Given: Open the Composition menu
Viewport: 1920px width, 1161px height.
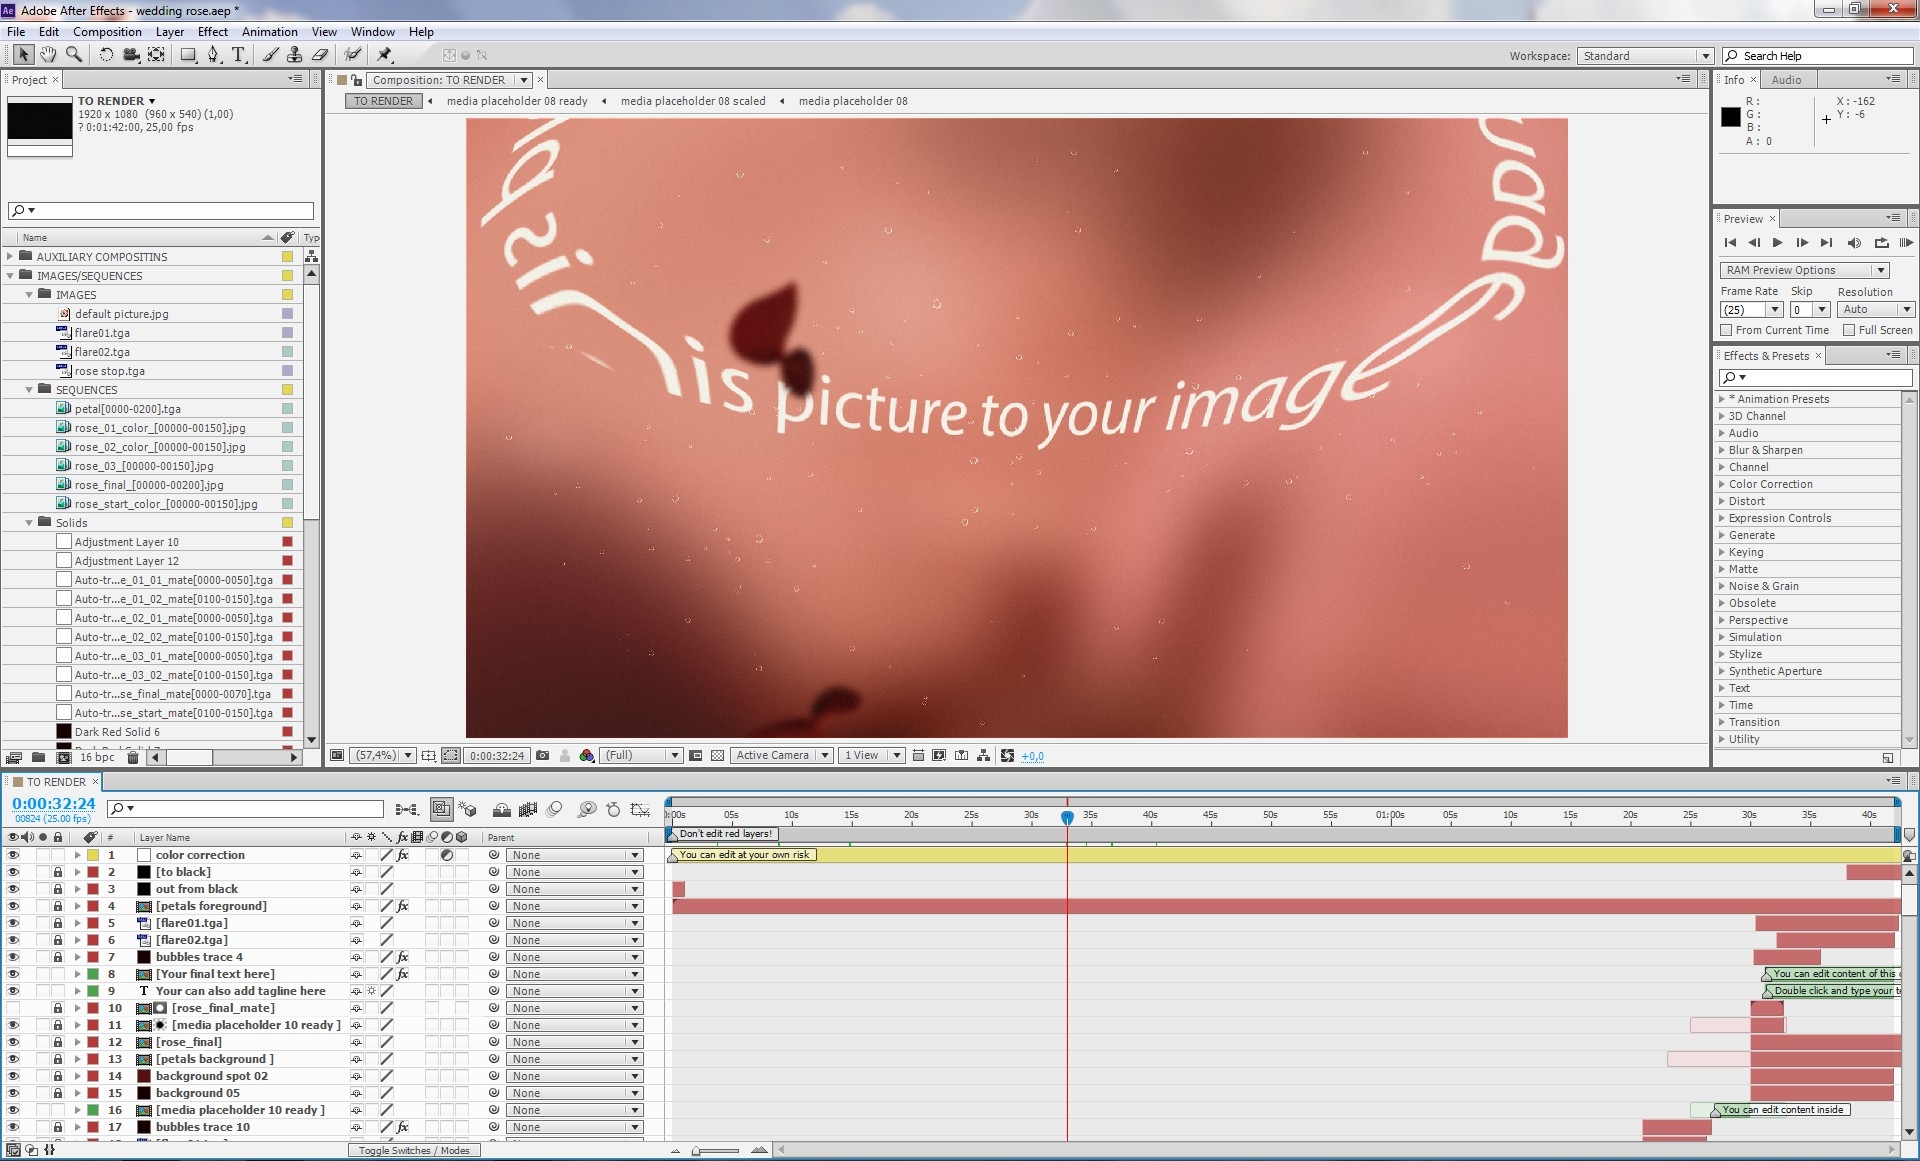Looking at the screenshot, I should point(107,32).
